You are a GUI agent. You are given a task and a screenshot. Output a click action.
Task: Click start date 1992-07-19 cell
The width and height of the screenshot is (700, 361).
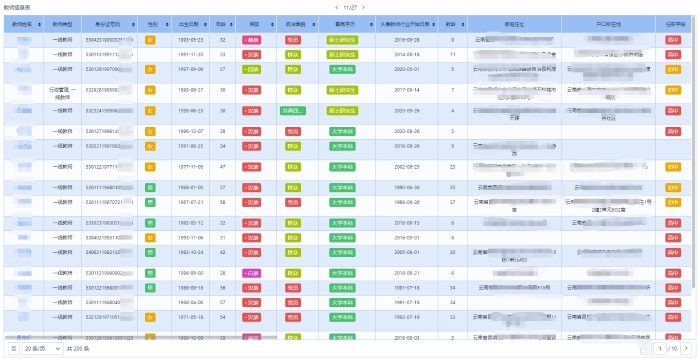[x=407, y=317]
